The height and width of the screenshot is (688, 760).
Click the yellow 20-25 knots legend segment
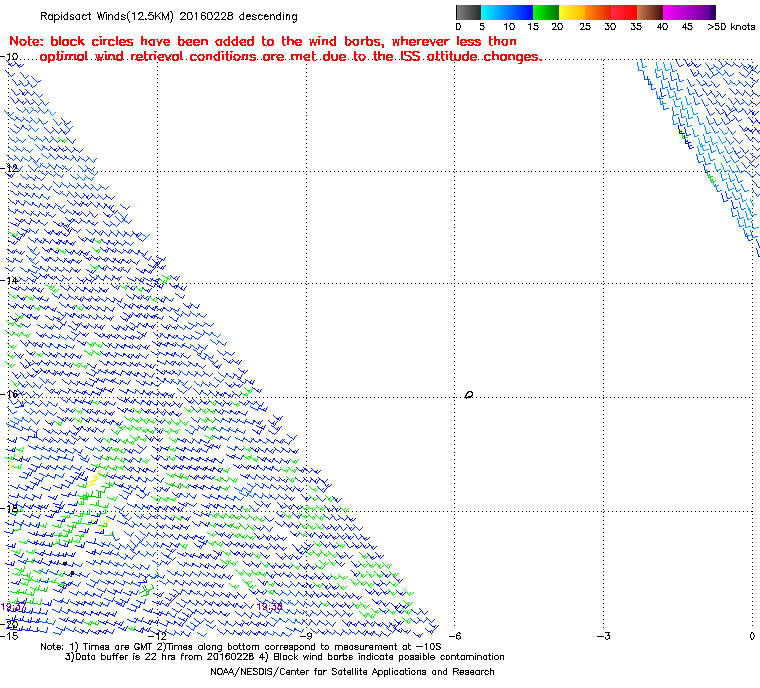click(572, 12)
